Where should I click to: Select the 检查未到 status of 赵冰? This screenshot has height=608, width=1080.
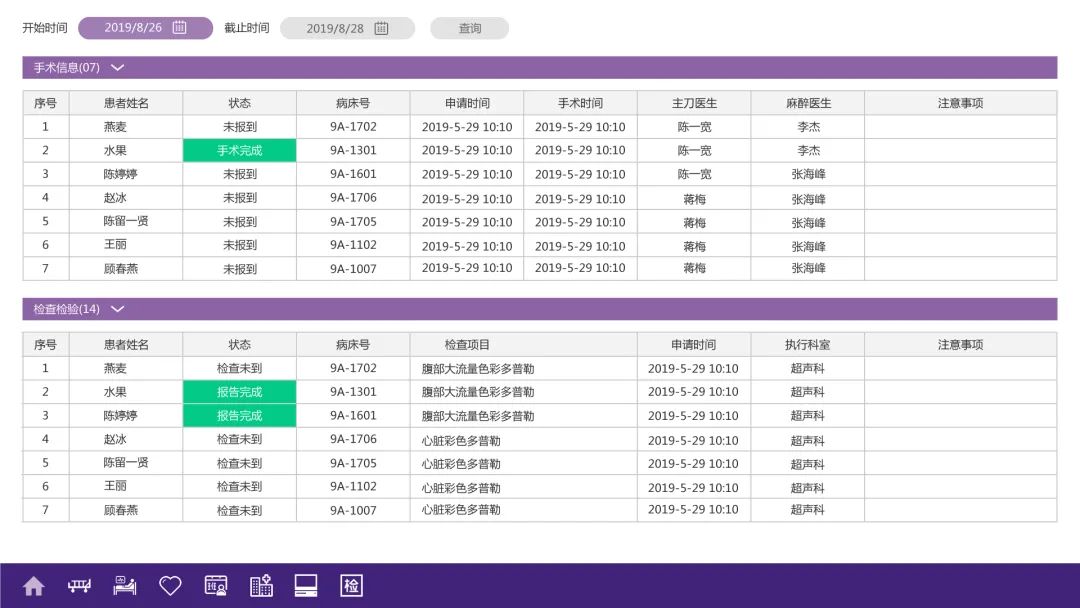coord(239,439)
